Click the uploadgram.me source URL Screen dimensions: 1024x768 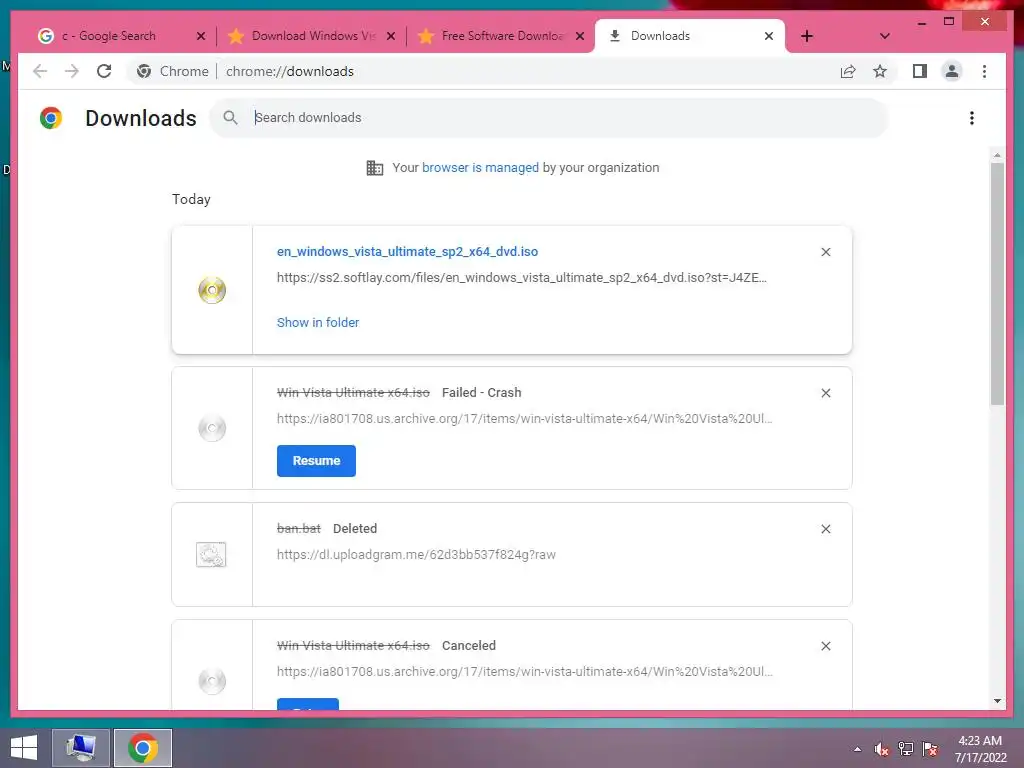[417, 554]
